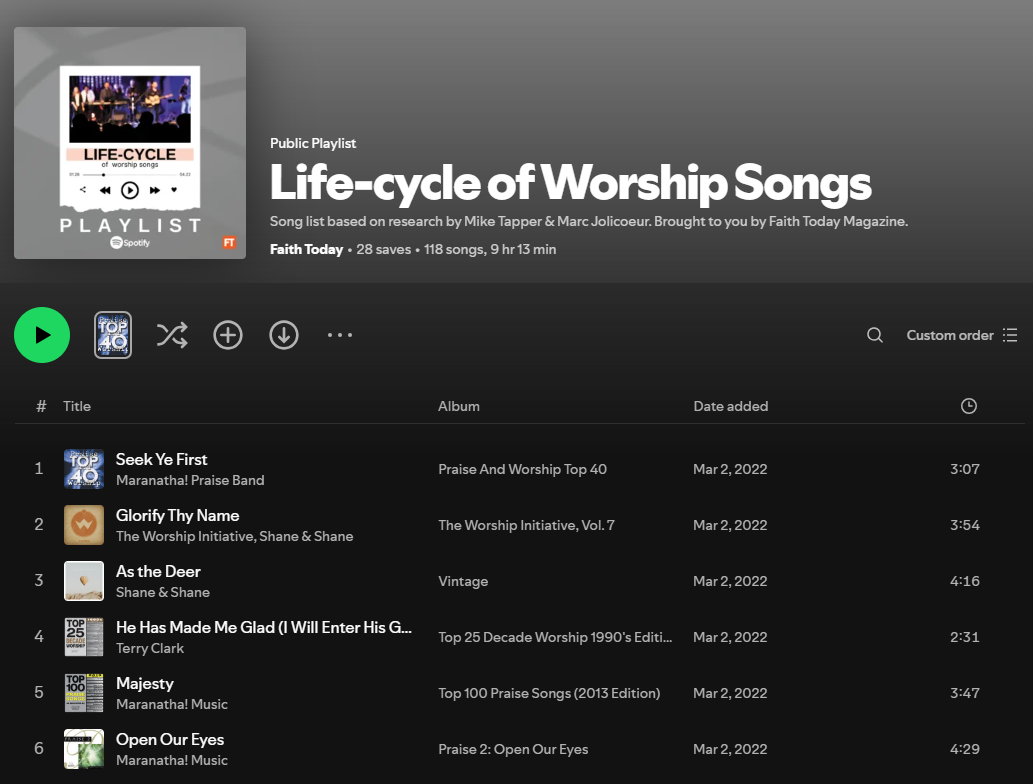Screen dimensions: 1033x784
Task: Click the playlist description text about Mike Tapper
Action: [x=589, y=221]
